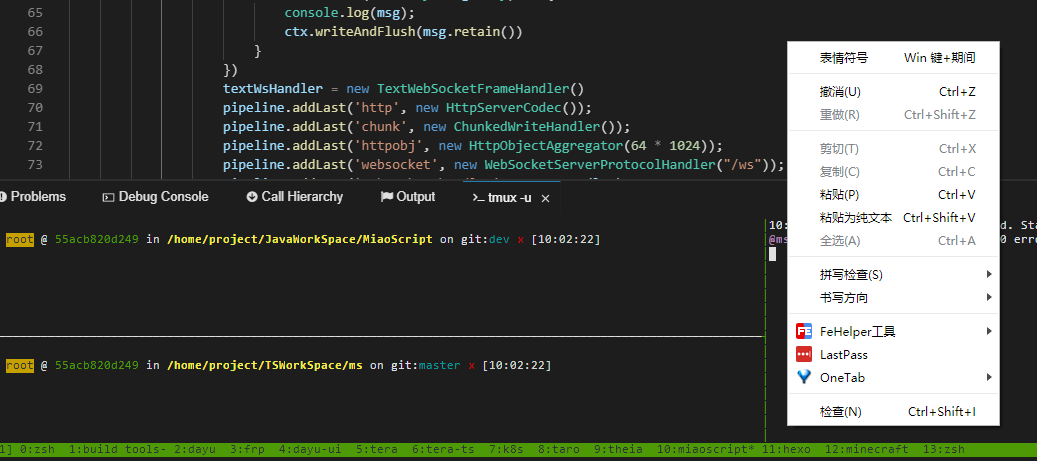
Task: Show the Output panel tab
Action: [x=408, y=197]
